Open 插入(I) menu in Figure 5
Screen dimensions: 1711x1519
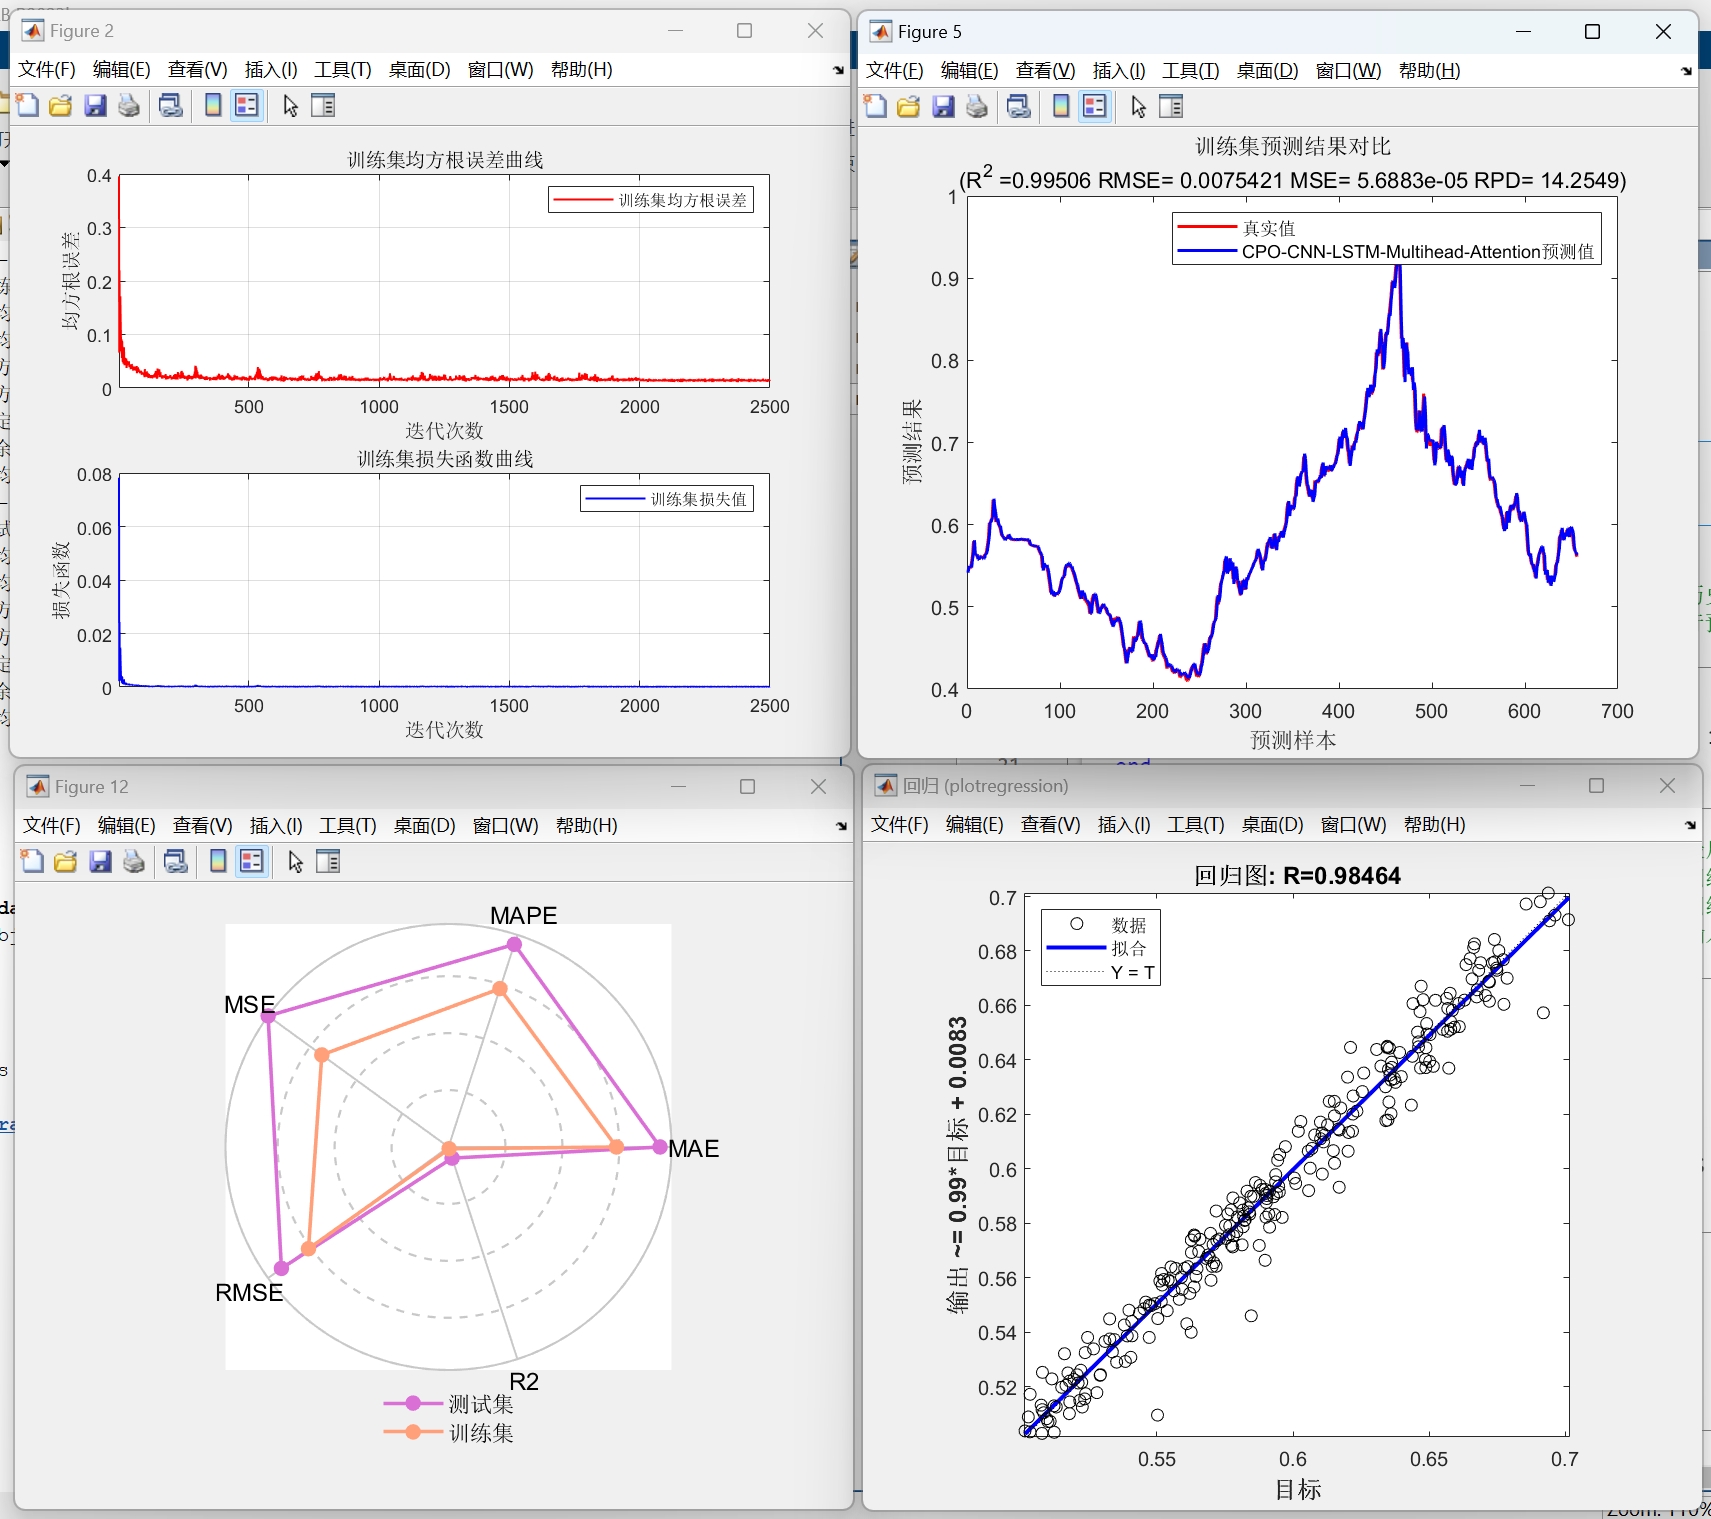[x=1119, y=71]
